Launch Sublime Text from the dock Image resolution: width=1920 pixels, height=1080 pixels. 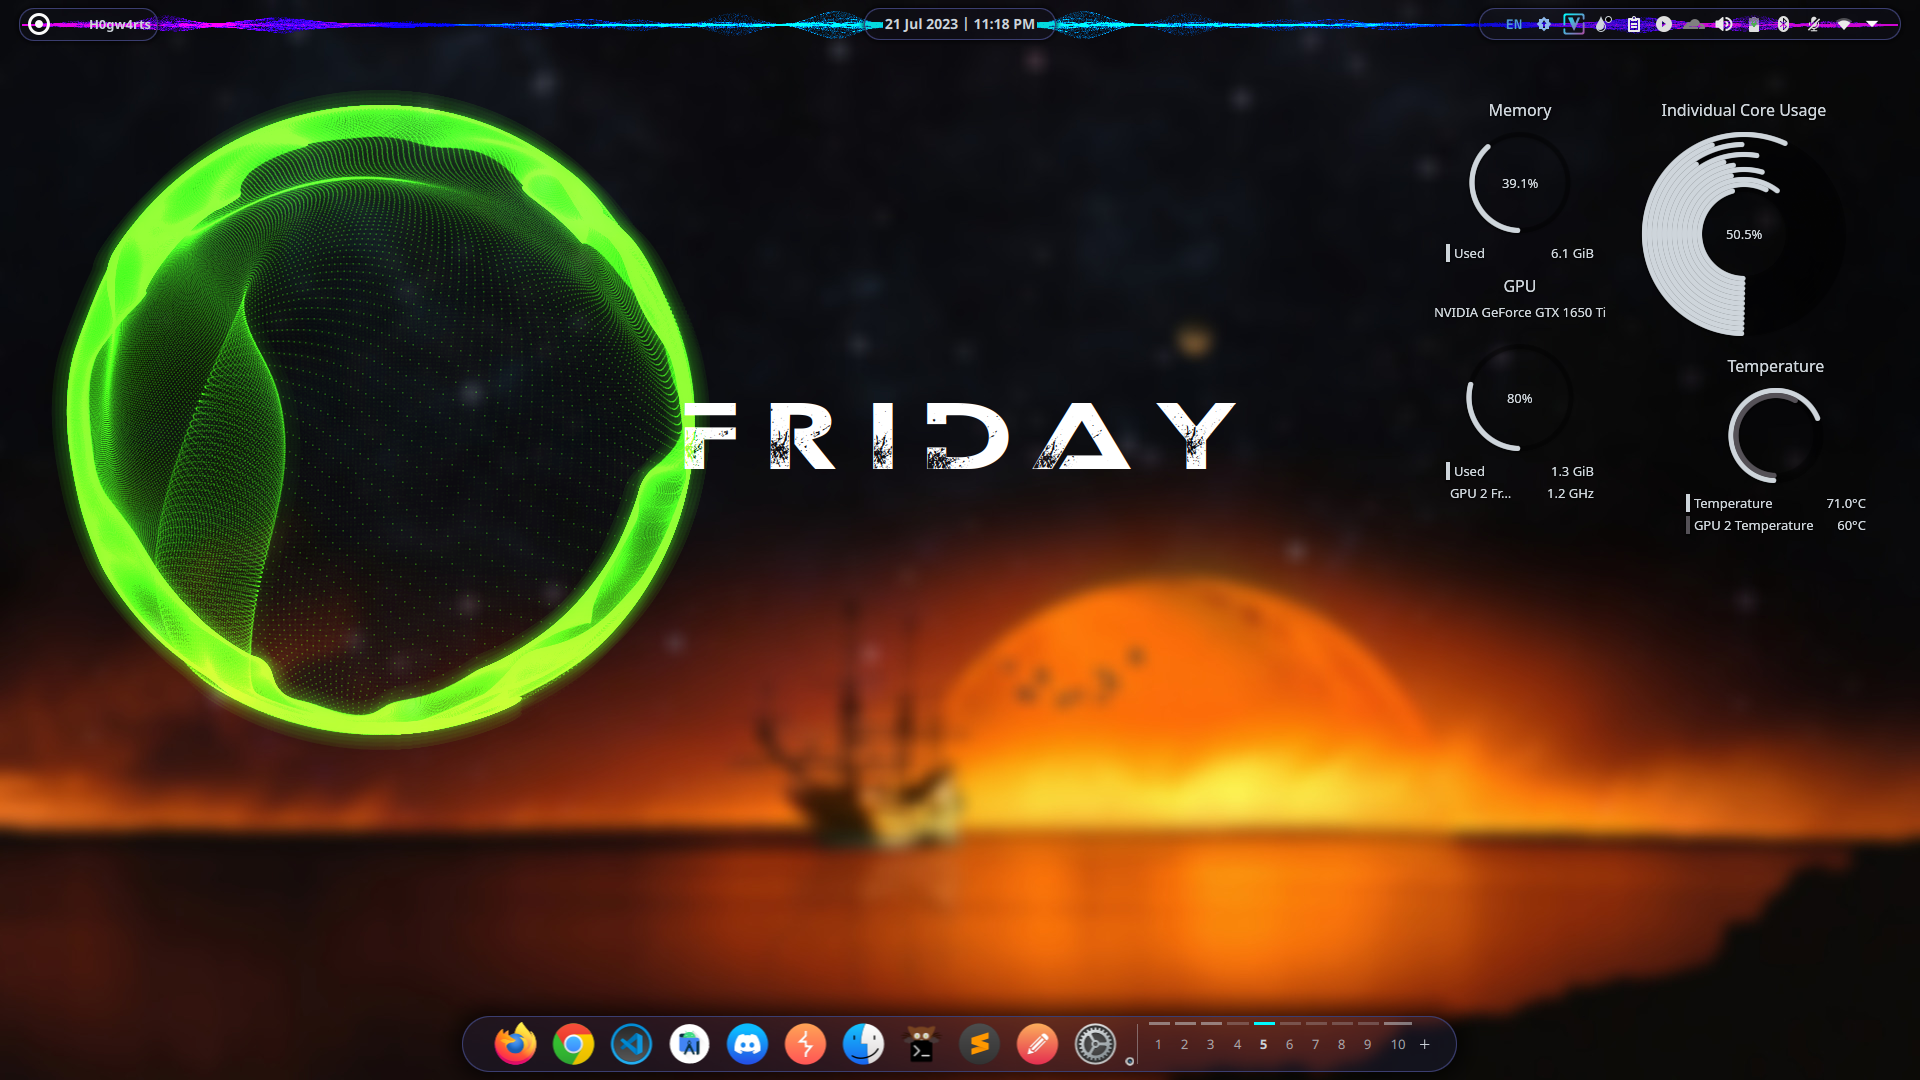point(979,1044)
